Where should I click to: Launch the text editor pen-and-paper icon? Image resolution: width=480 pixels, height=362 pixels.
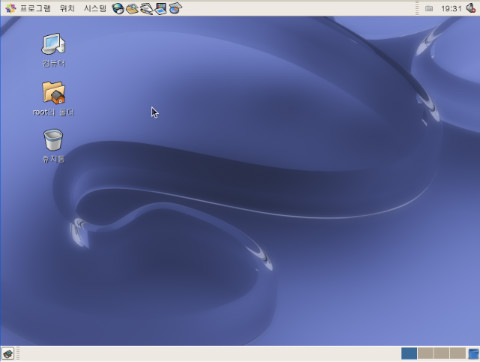coord(146,8)
